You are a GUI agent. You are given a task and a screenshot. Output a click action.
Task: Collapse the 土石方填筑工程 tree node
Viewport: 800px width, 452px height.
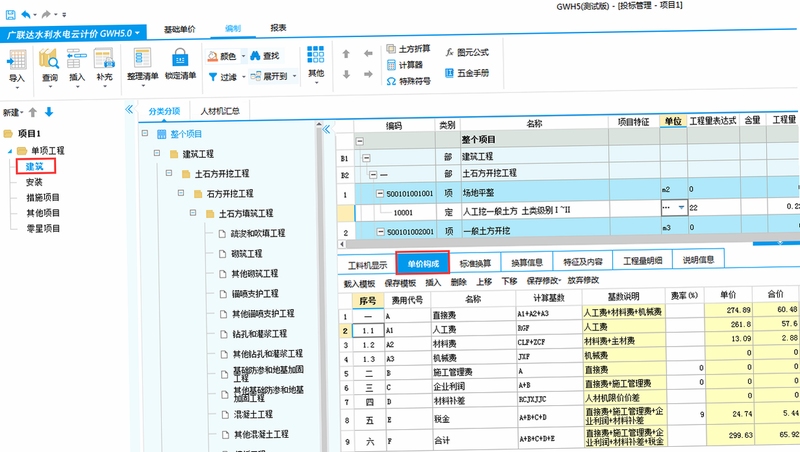click(193, 213)
